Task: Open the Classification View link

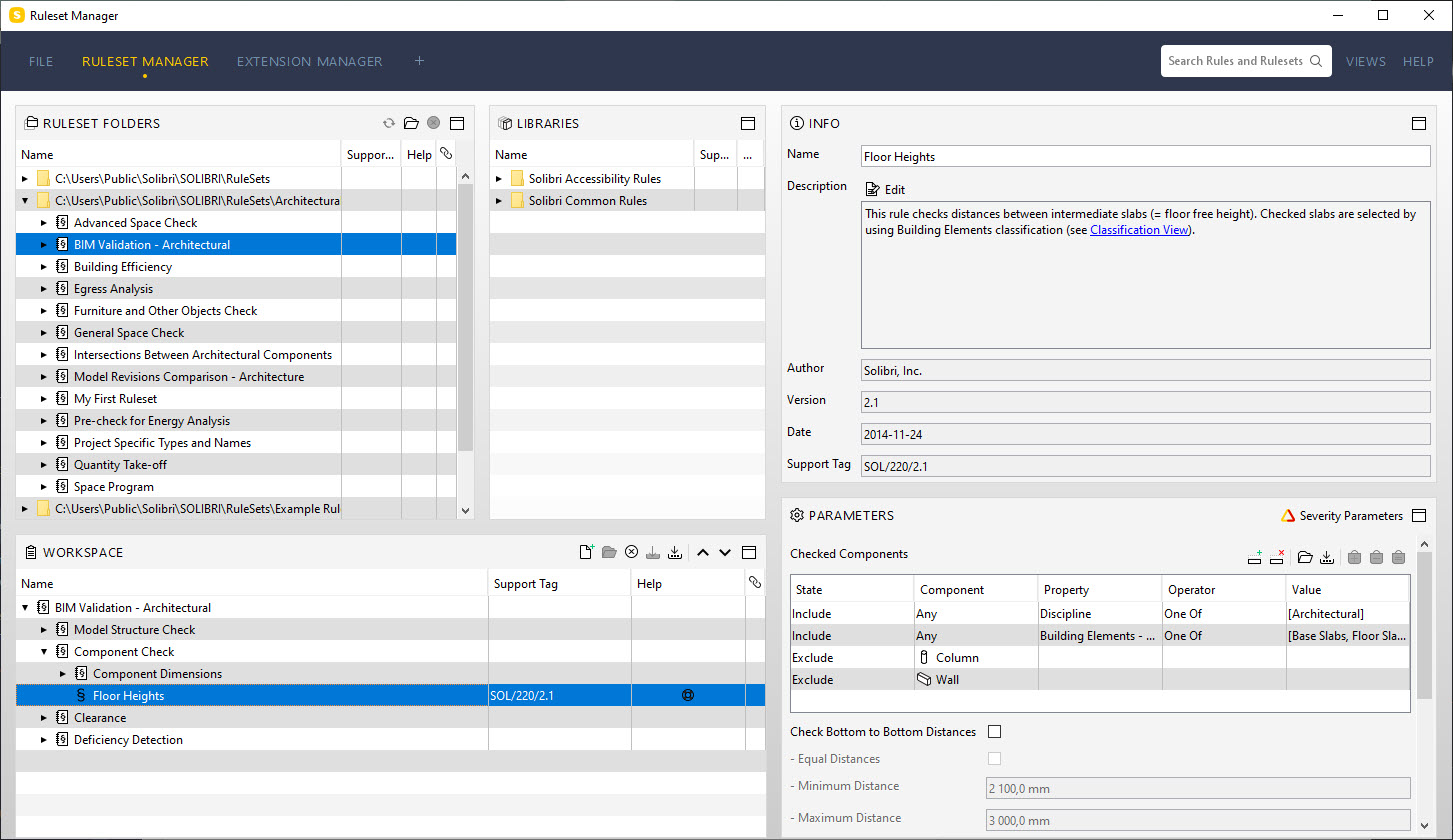Action: click(x=1139, y=230)
